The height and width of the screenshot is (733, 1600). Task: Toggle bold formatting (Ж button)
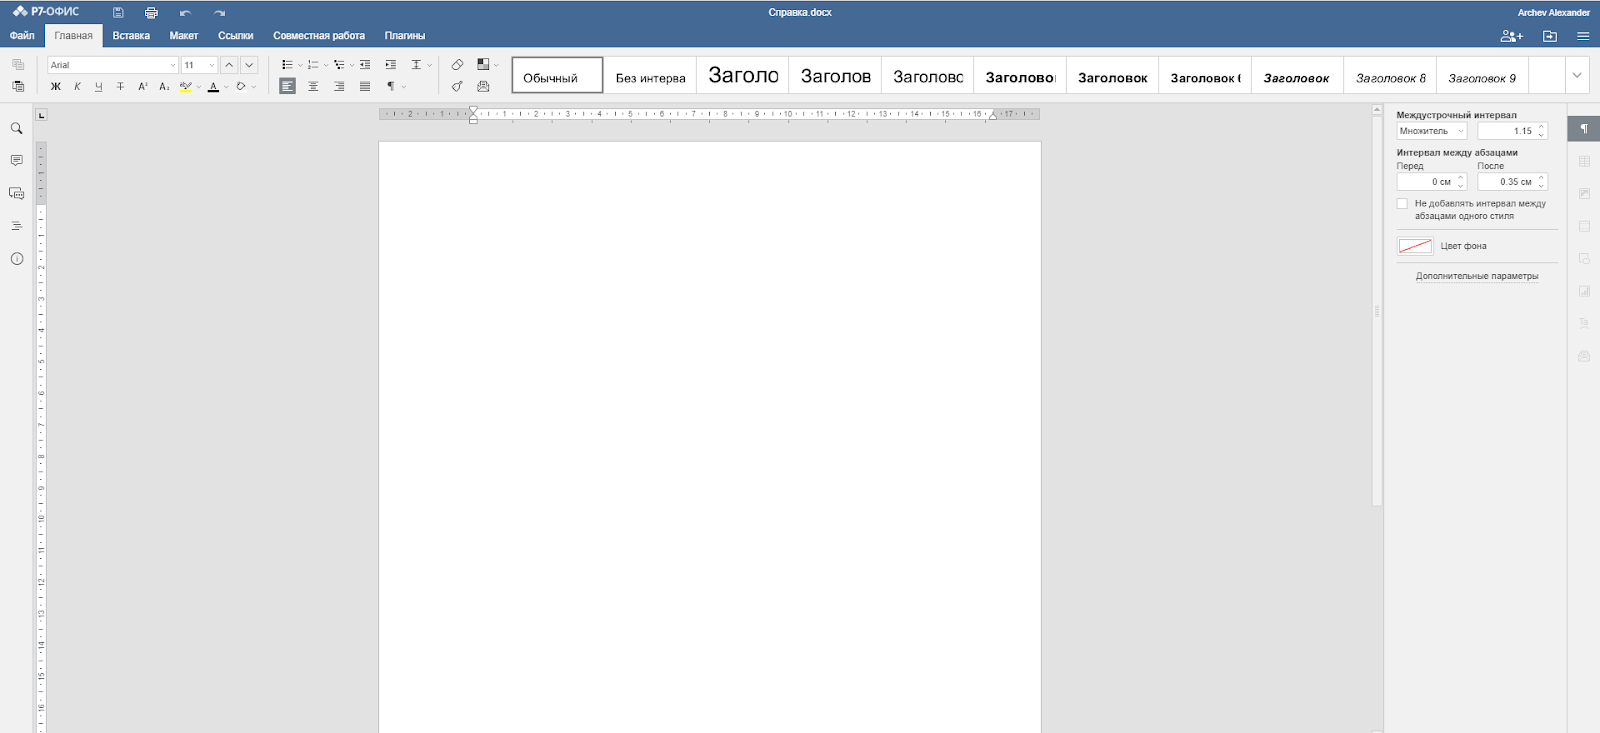[56, 87]
